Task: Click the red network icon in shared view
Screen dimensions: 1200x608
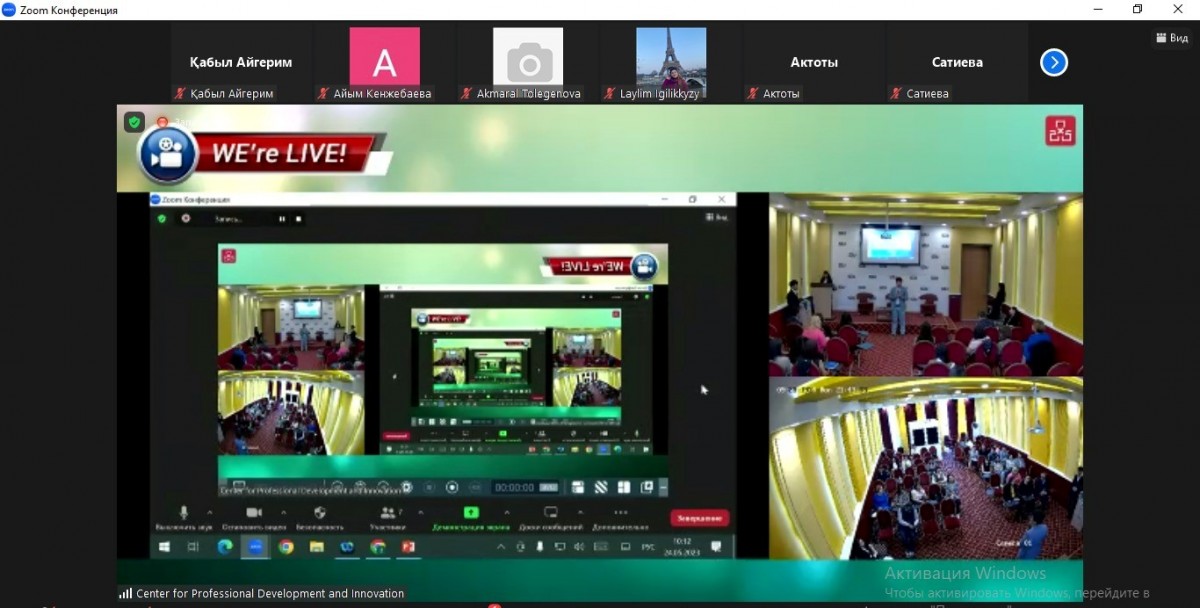Action: 1060,131
